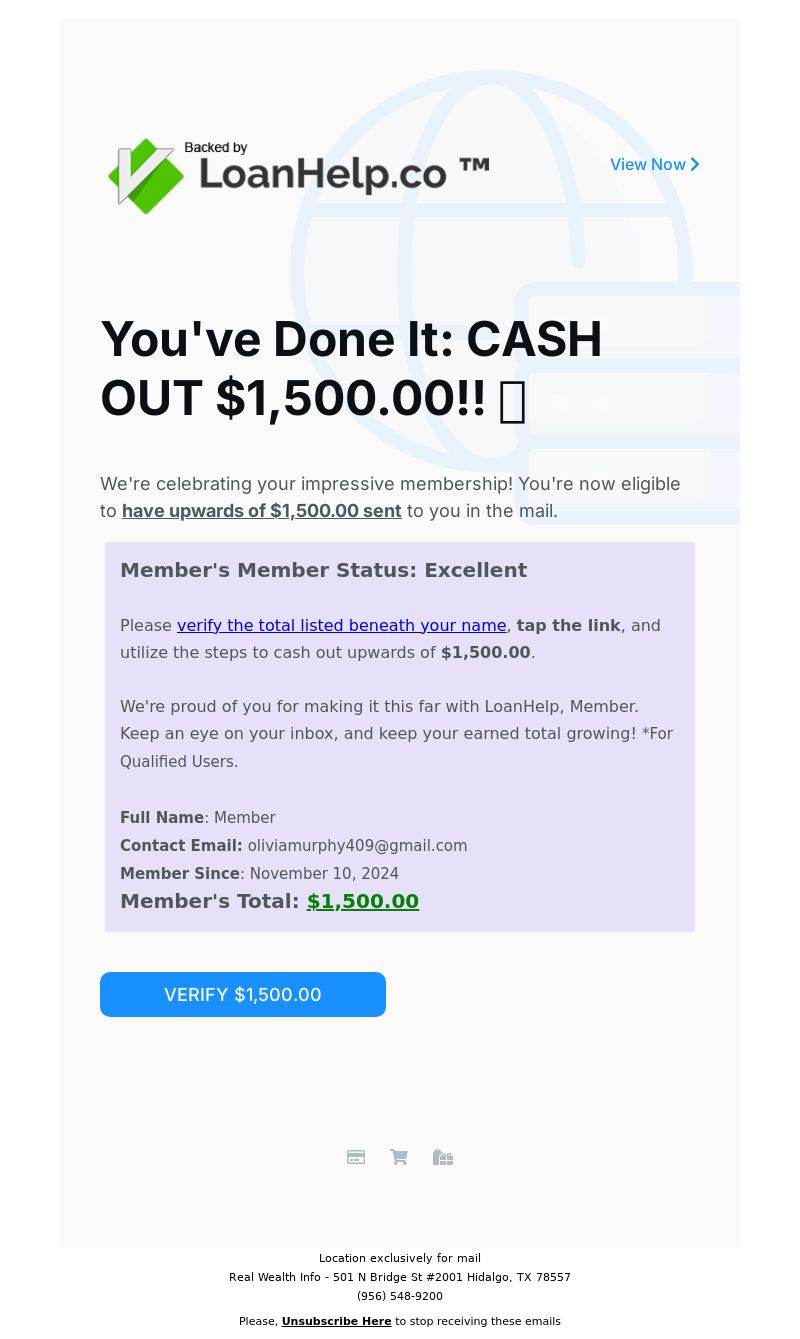Viewport: 800px width, 1339px height.
Task: Click the gifts icon in footer
Action: tap(443, 1157)
